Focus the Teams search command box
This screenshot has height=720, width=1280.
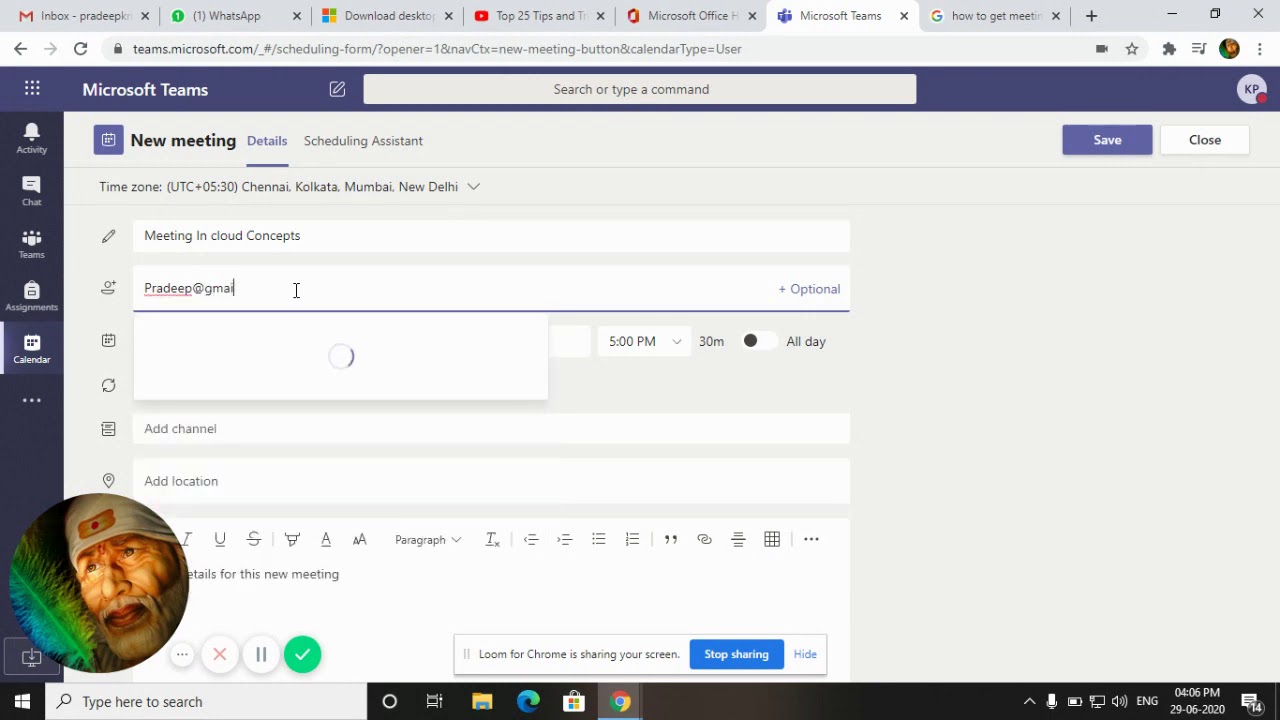coord(640,89)
